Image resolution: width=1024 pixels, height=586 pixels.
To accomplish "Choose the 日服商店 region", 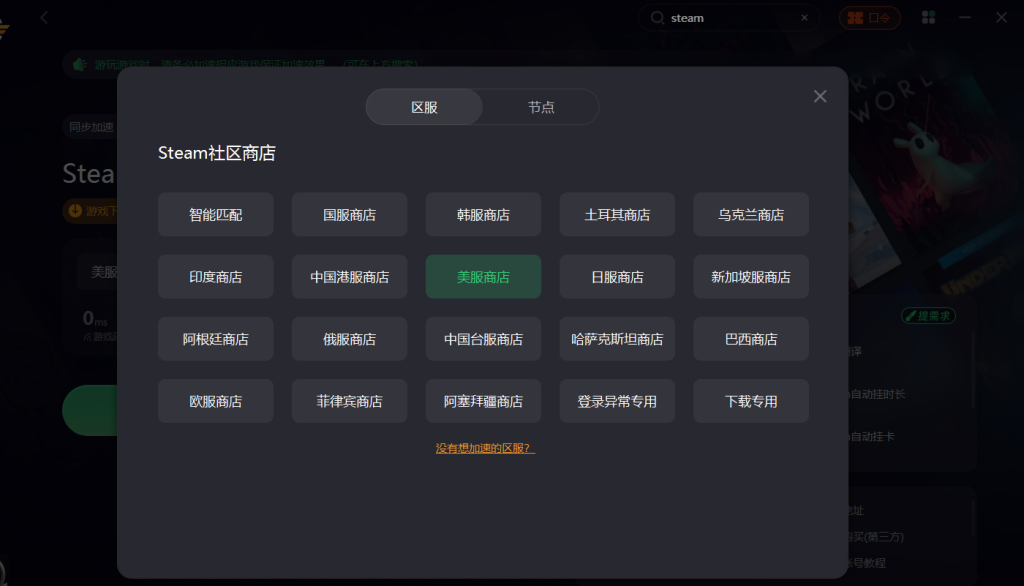I will pyautogui.click(x=617, y=276).
